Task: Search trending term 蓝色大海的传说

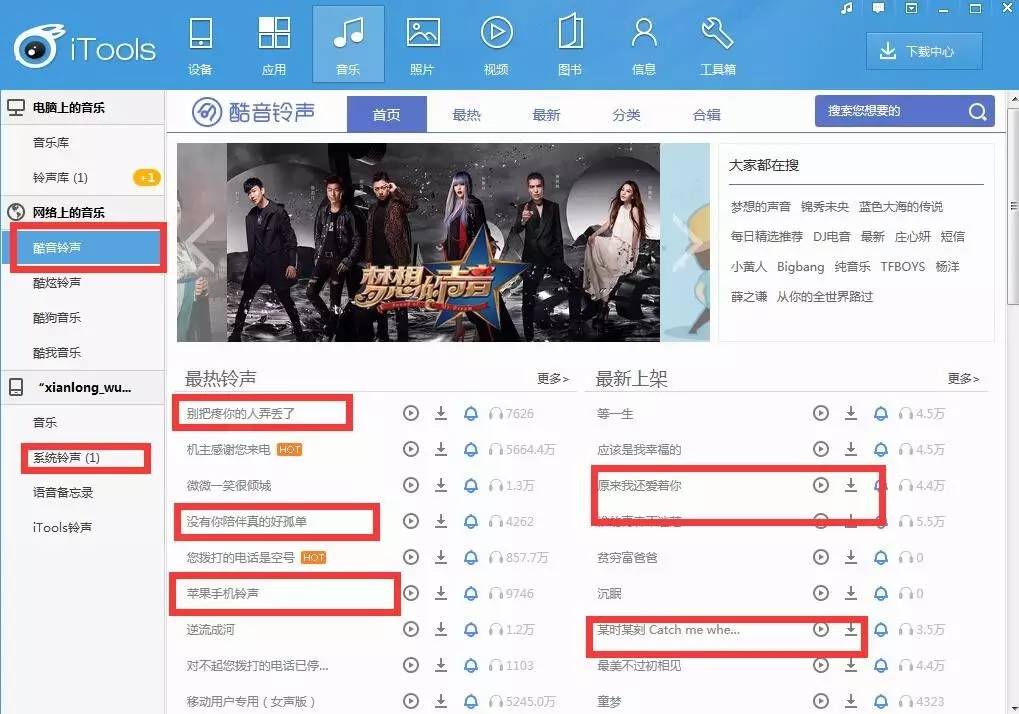Action: [x=901, y=207]
